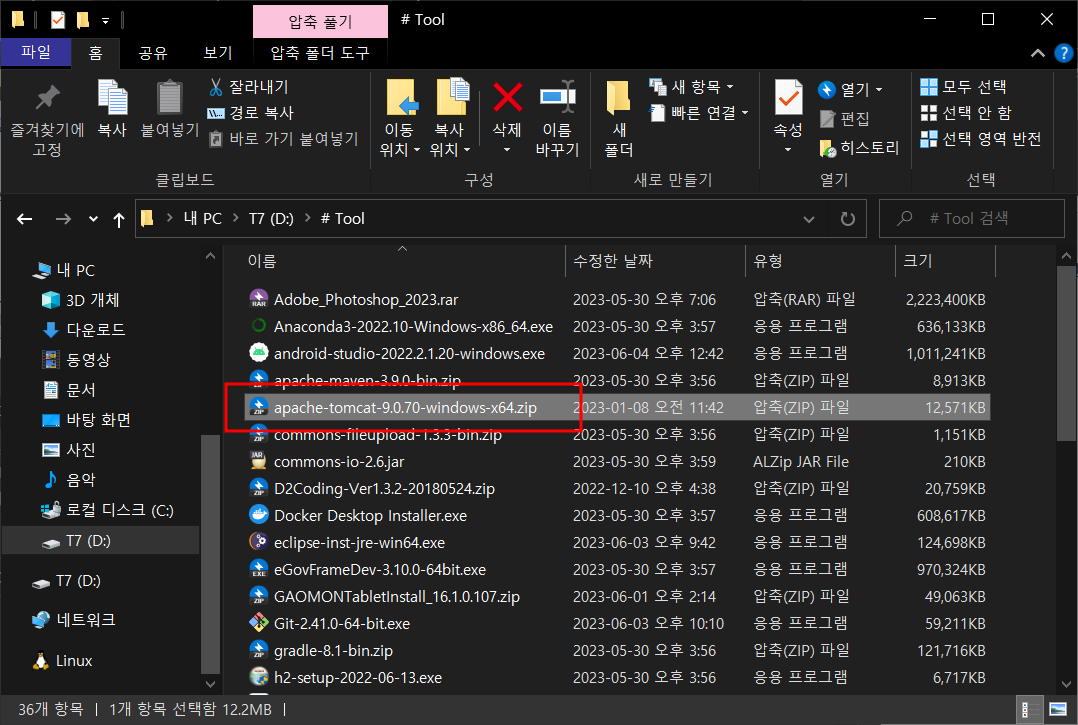Sort by 수정한 날짜 column header
The image size is (1078, 725).
coord(655,261)
